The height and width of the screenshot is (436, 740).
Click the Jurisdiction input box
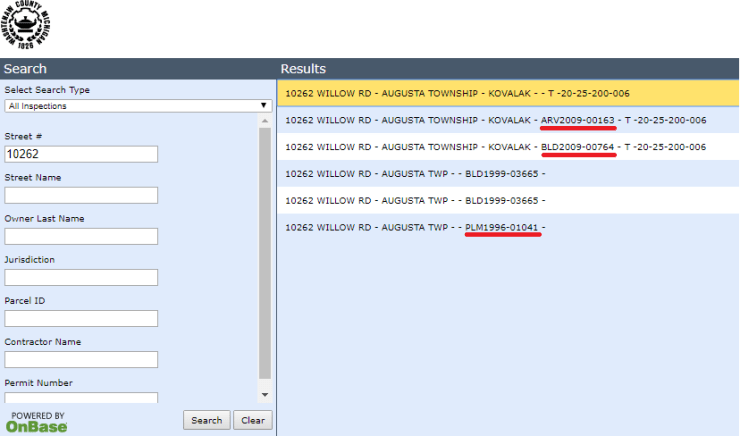(x=81, y=277)
